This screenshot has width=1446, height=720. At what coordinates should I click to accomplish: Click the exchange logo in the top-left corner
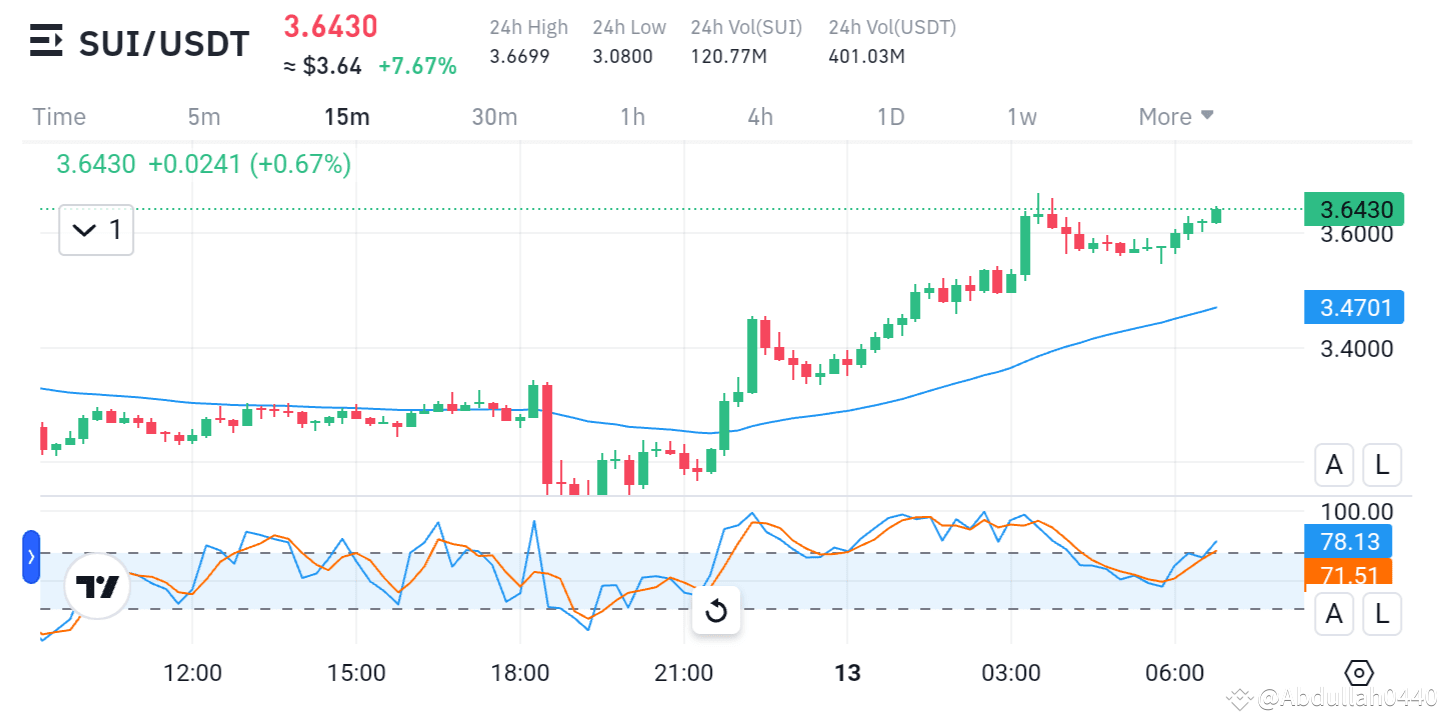pyautogui.click(x=45, y=41)
